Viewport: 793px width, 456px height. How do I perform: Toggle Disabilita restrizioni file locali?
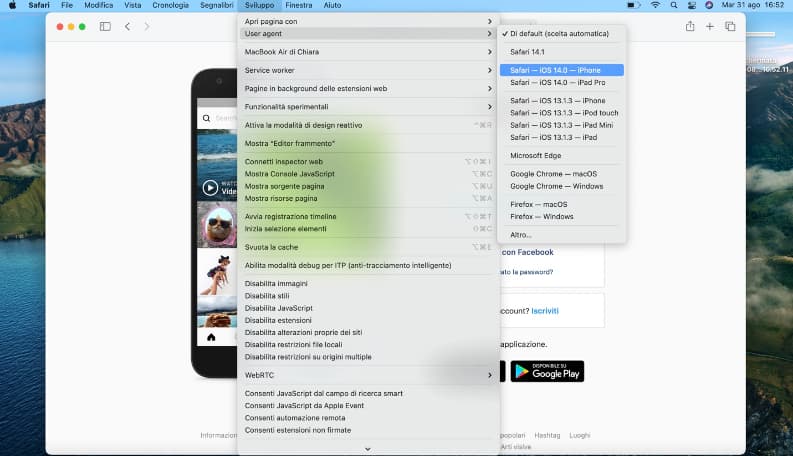coord(368,344)
